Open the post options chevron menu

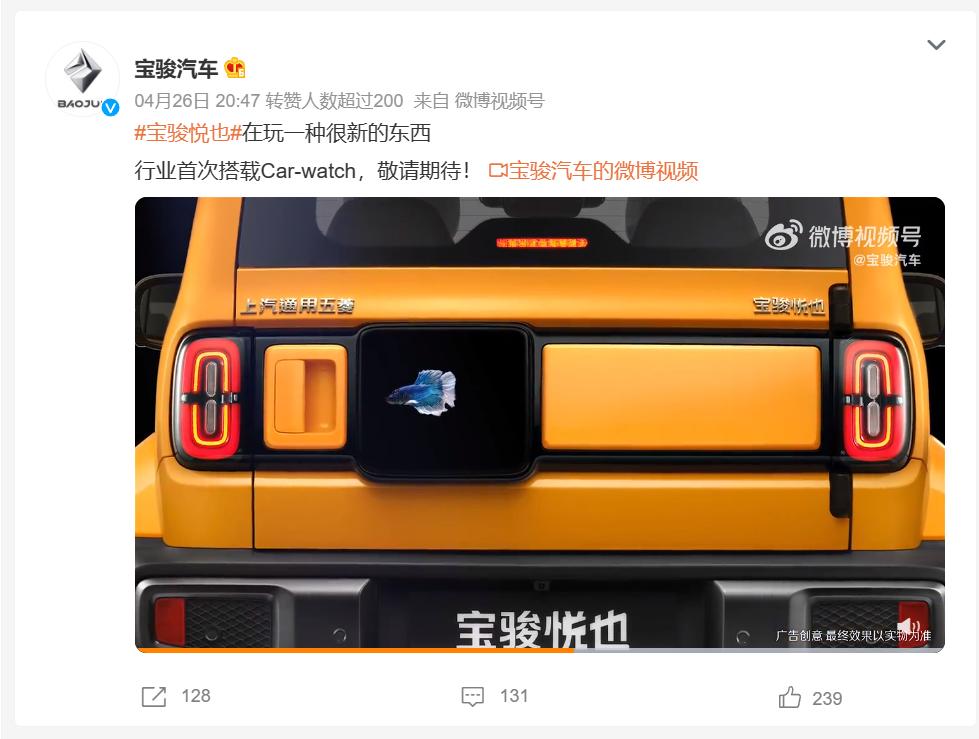936,45
